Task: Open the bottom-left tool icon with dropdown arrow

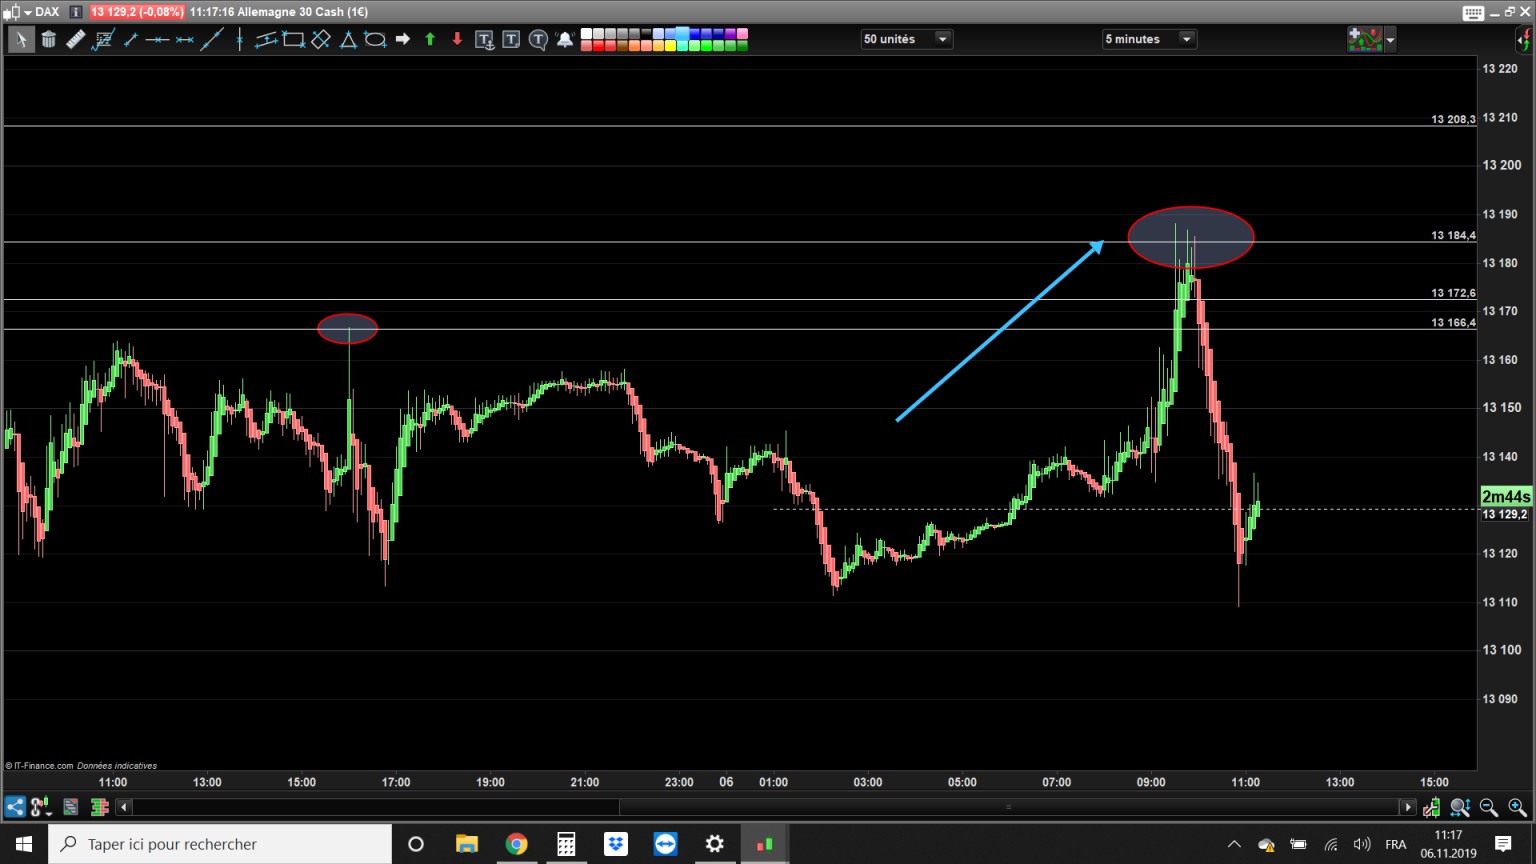Action: [x=40, y=807]
